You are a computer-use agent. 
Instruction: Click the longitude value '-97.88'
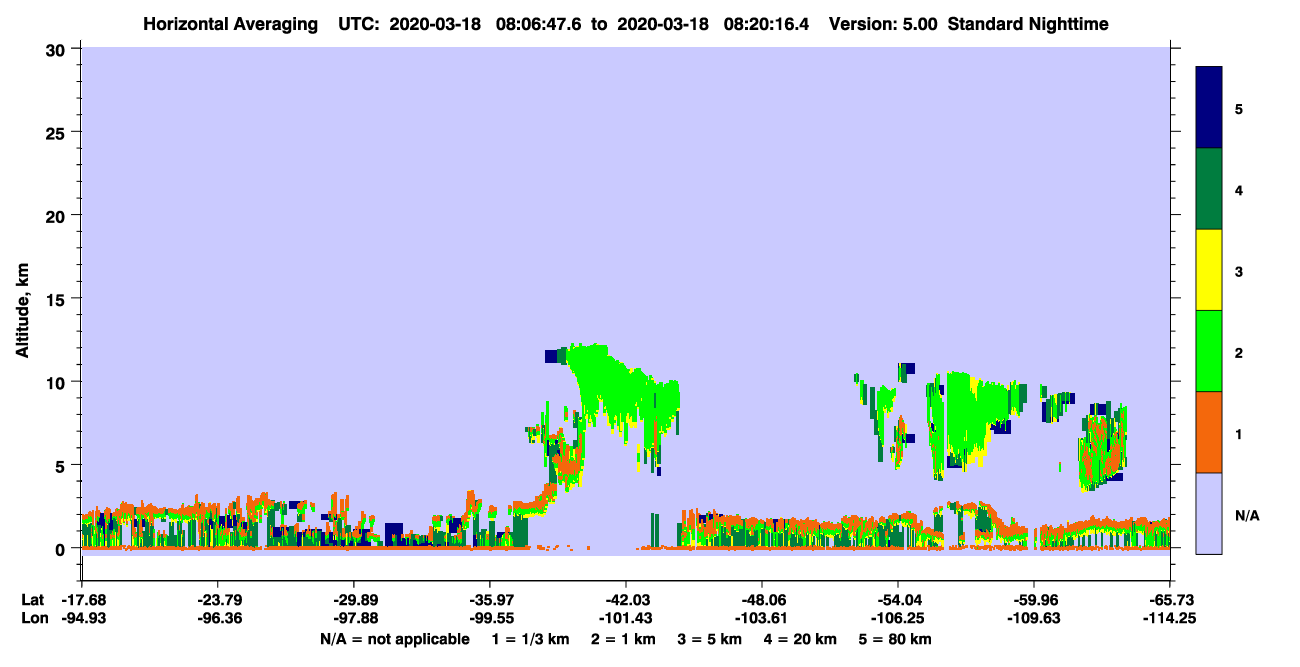pos(354,618)
